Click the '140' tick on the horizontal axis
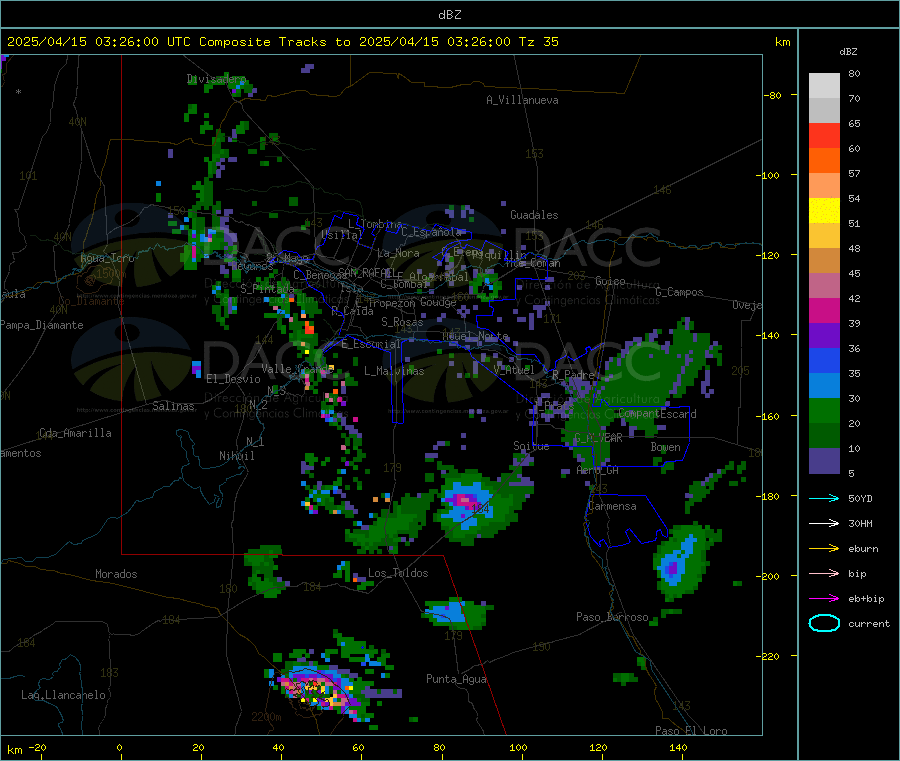 click(678, 747)
